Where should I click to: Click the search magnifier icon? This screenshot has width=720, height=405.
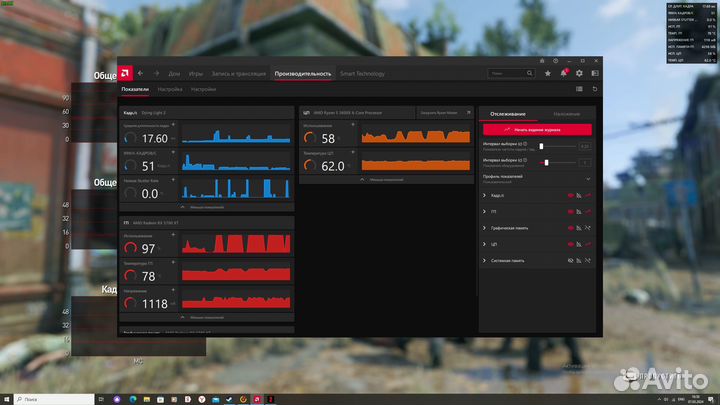click(x=529, y=73)
